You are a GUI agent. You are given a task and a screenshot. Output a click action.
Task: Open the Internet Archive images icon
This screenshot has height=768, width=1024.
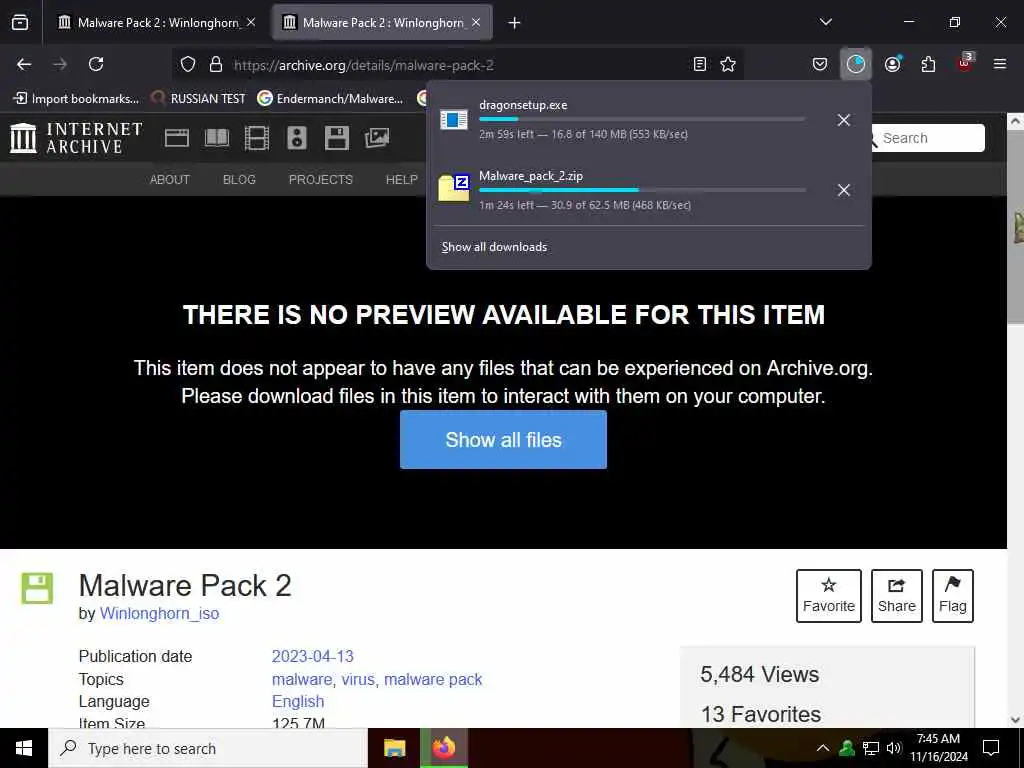click(377, 138)
